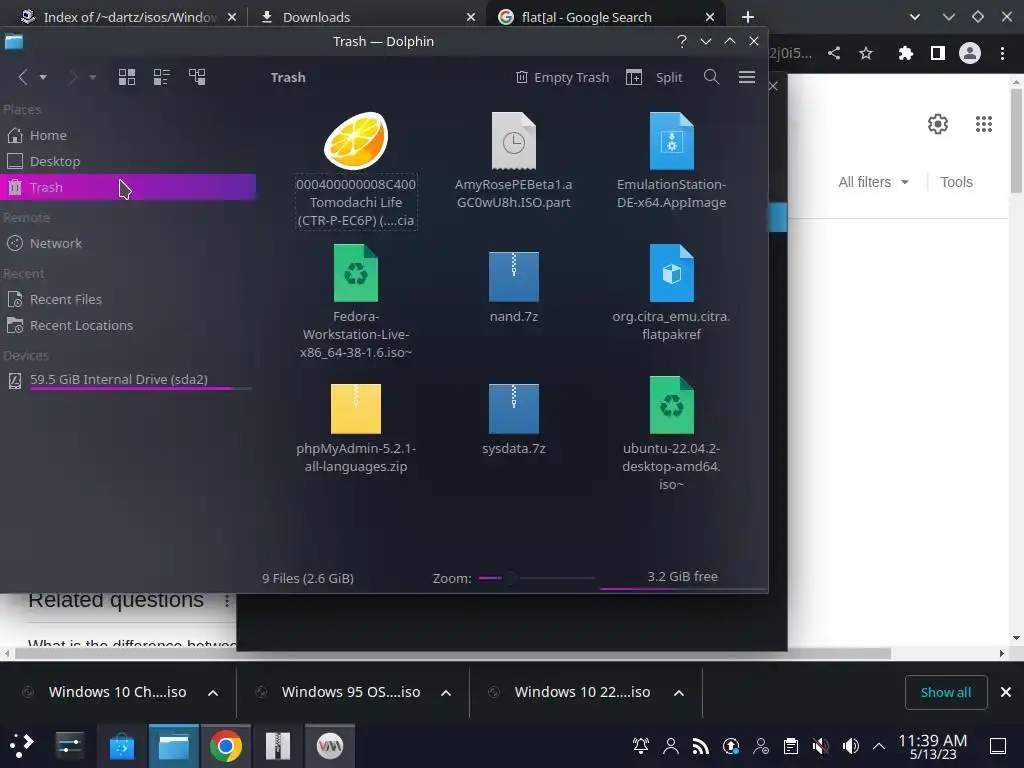
Task: Open Recent Locations entry
Action: 128,325
